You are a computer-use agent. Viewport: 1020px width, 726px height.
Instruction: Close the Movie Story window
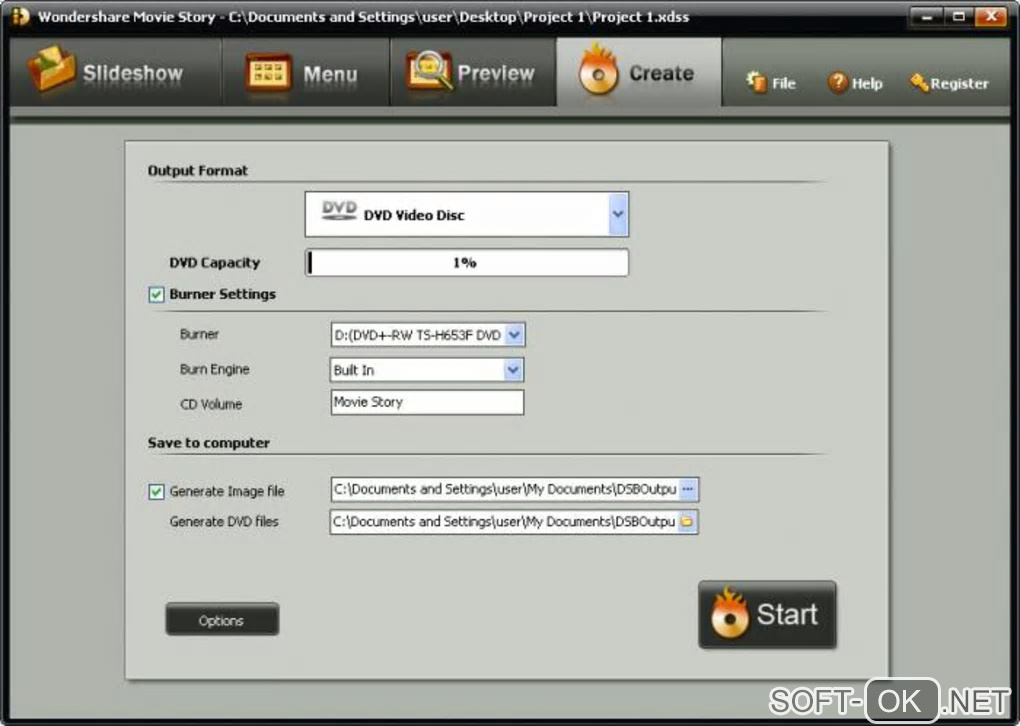(991, 17)
